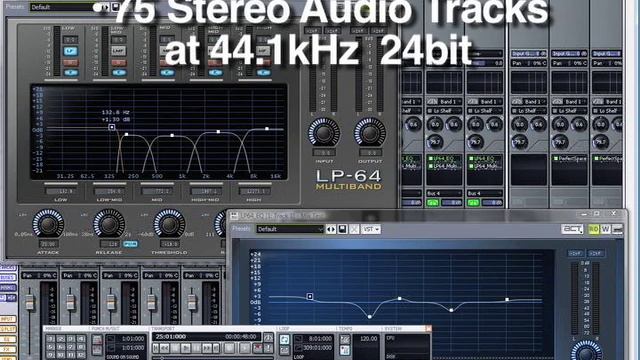Image resolution: width=640 pixels, height=360 pixels.
Task: Click the lower loop icon under the loop toggle
Action: pos(284,350)
